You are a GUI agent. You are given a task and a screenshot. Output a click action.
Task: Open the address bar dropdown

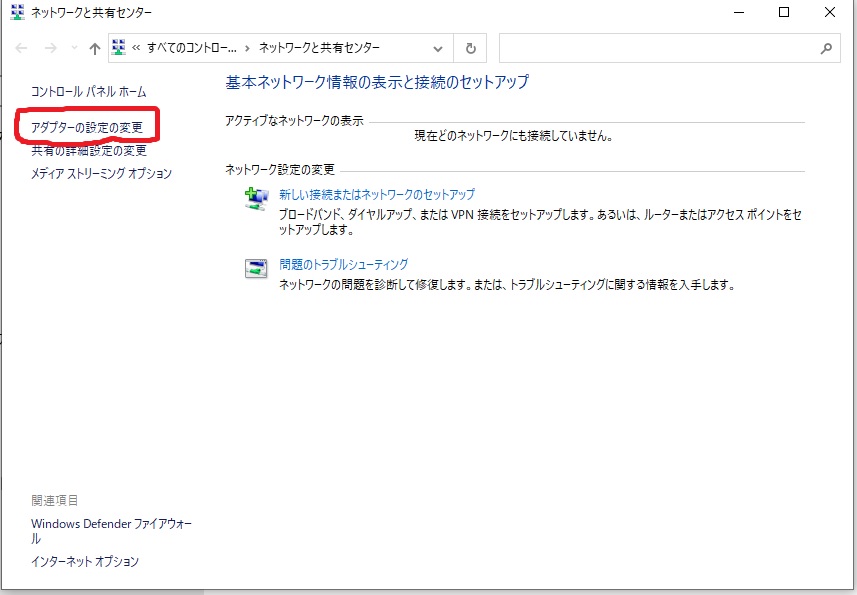(437, 47)
